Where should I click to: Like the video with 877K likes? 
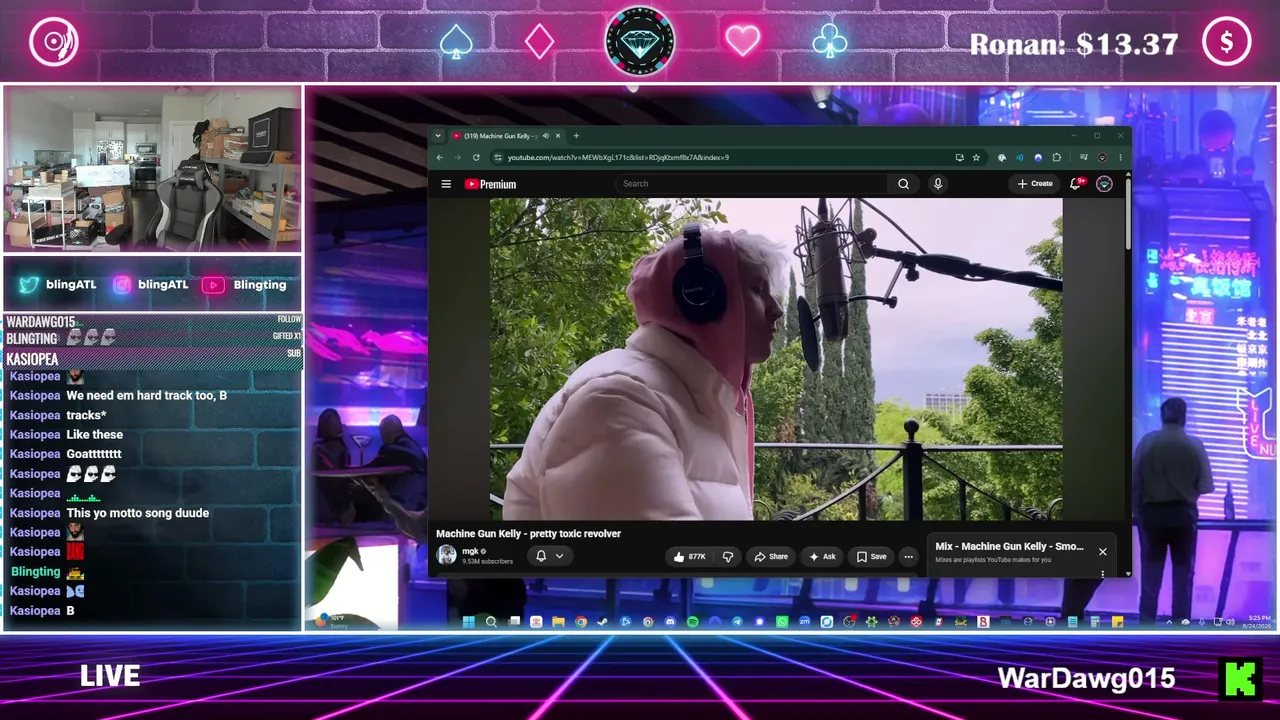tap(690, 556)
